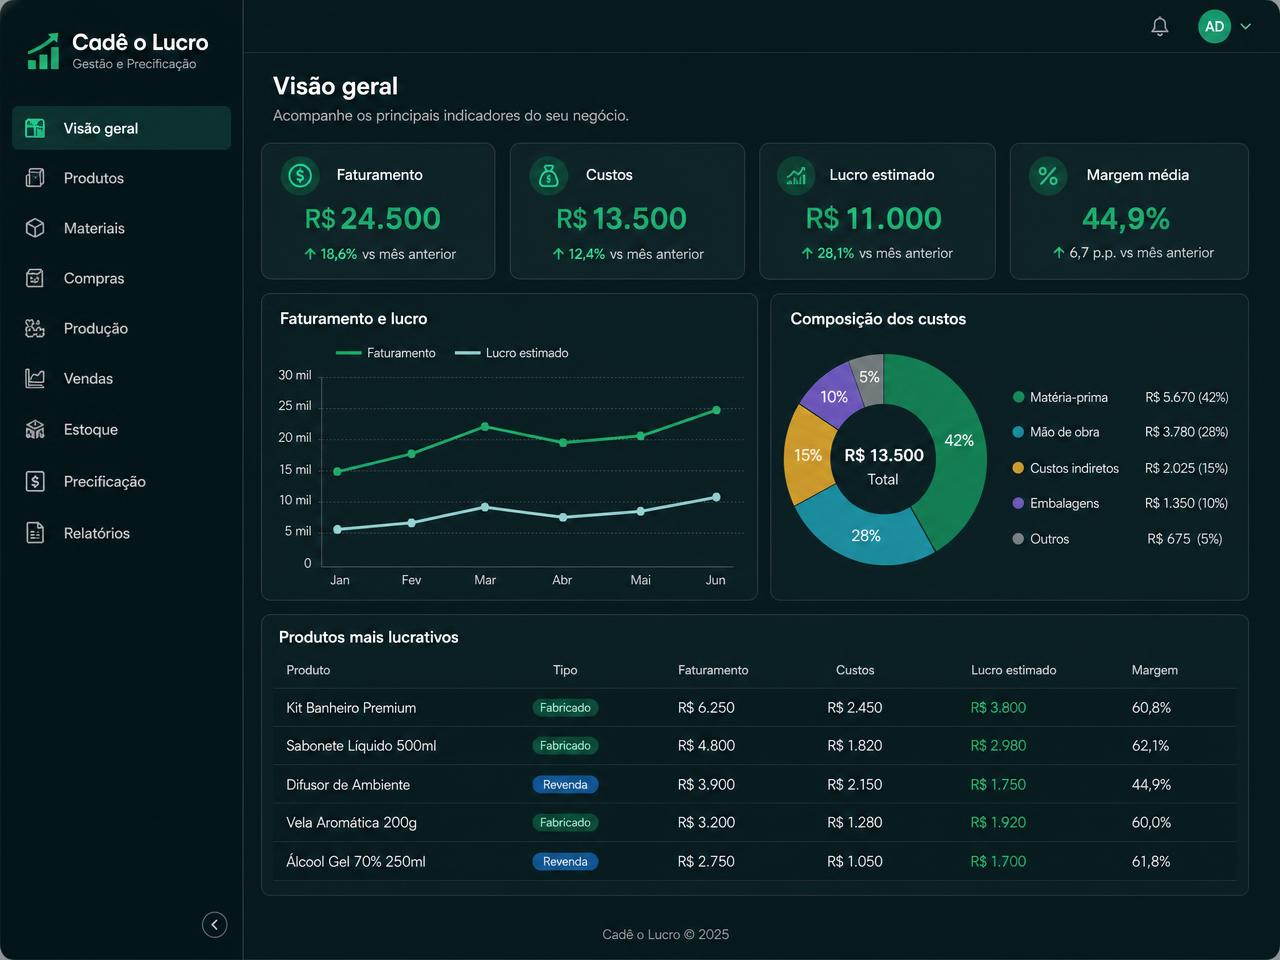Click the Outros gray legend dot
Viewport: 1280px width, 960px height.
(x=1018, y=539)
